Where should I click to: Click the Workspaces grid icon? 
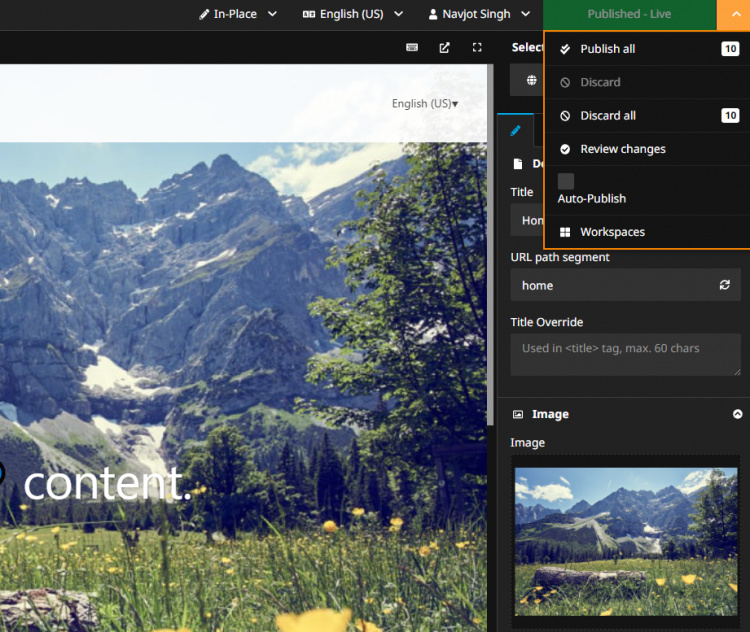[565, 232]
